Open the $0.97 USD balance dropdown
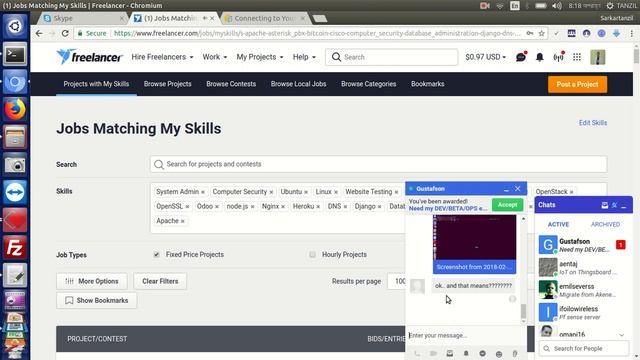The height and width of the screenshot is (360, 640). pyautogui.click(x=485, y=57)
